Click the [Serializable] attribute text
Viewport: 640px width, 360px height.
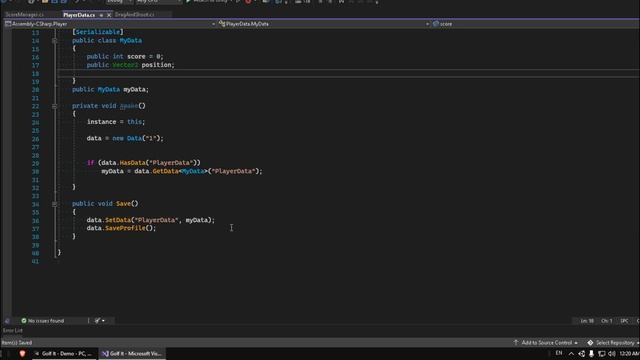pos(98,32)
